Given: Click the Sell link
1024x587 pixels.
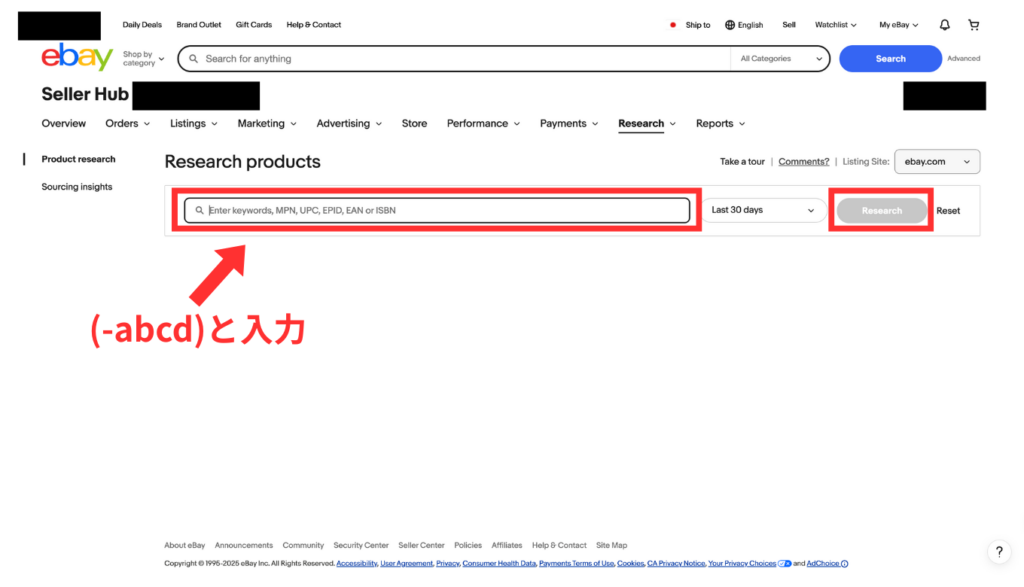Looking at the screenshot, I should pyautogui.click(x=789, y=25).
